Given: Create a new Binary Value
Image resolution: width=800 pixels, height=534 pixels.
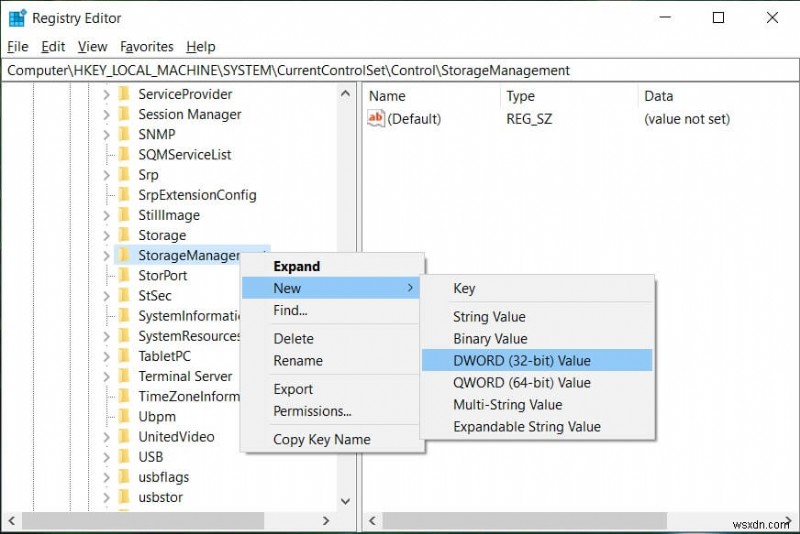Looking at the screenshot, I should click(x=537, y=339).
